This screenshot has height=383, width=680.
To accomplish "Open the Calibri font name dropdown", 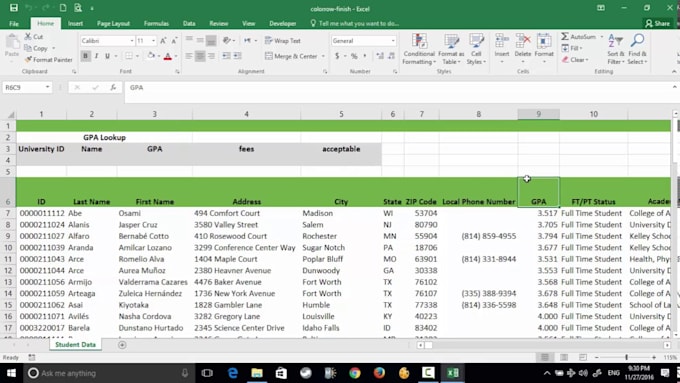I will point(132,41).
